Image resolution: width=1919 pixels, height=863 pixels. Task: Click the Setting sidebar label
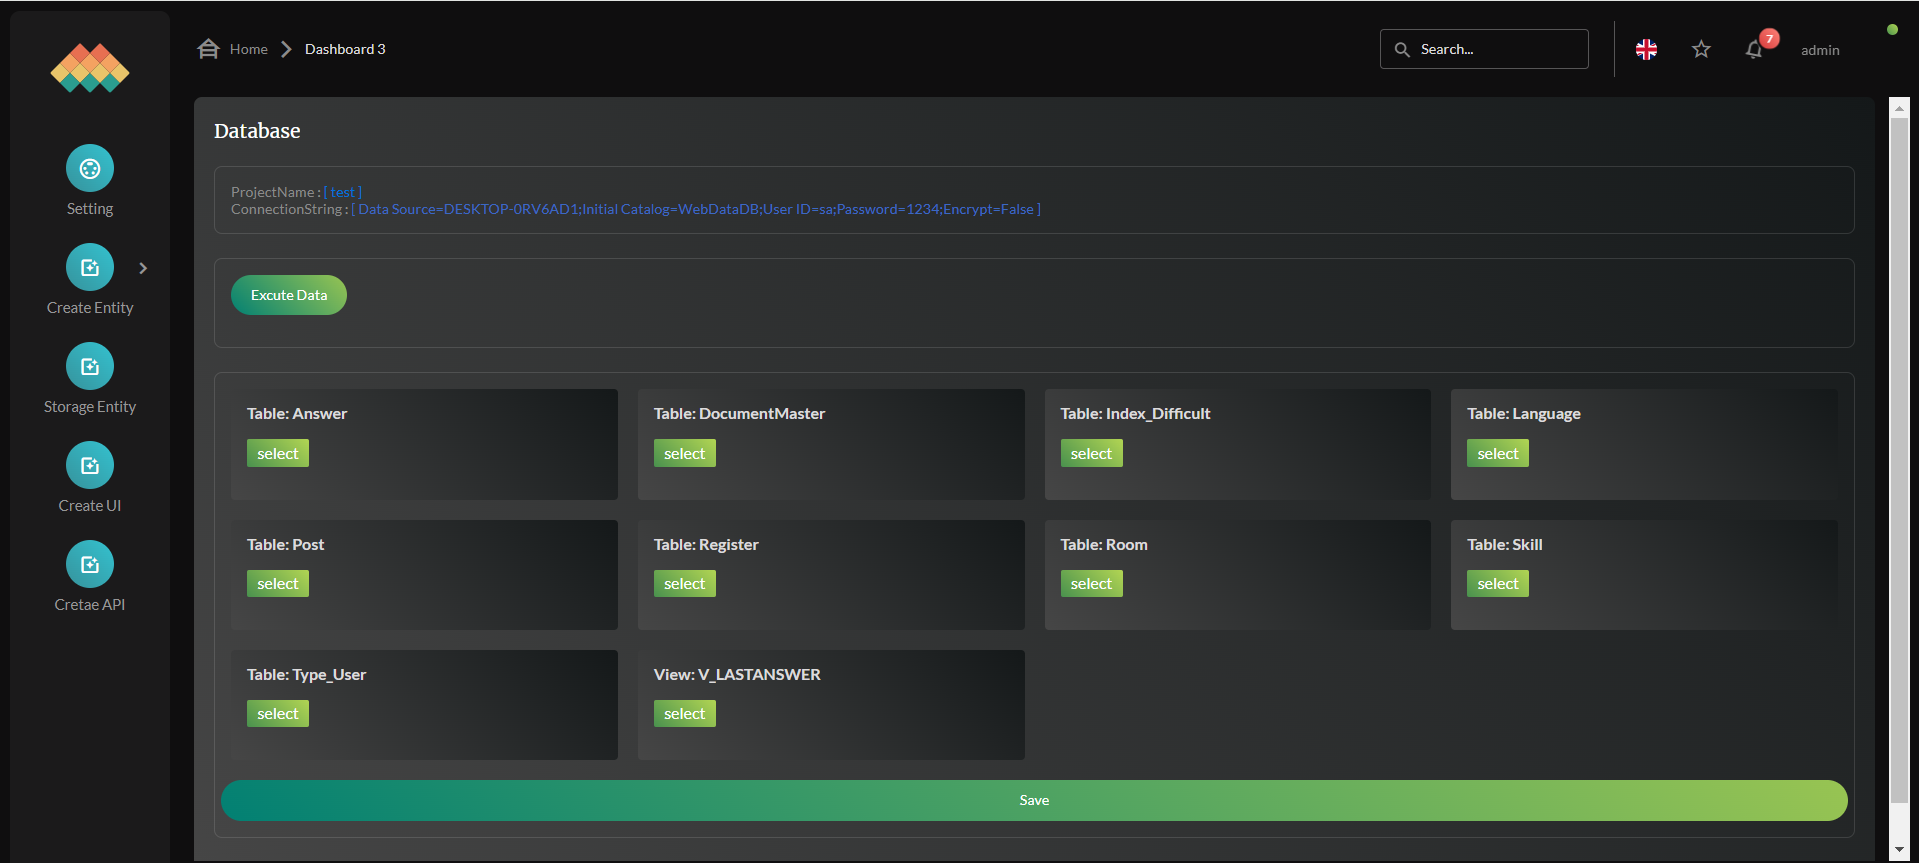click(x=90, y=208)
